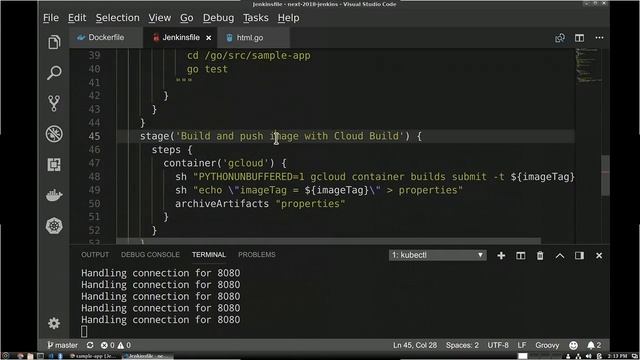This screenshot has width=640, height=360.
Task: Open the View menu
Action: pyautogui.click(x=160, y=18)
